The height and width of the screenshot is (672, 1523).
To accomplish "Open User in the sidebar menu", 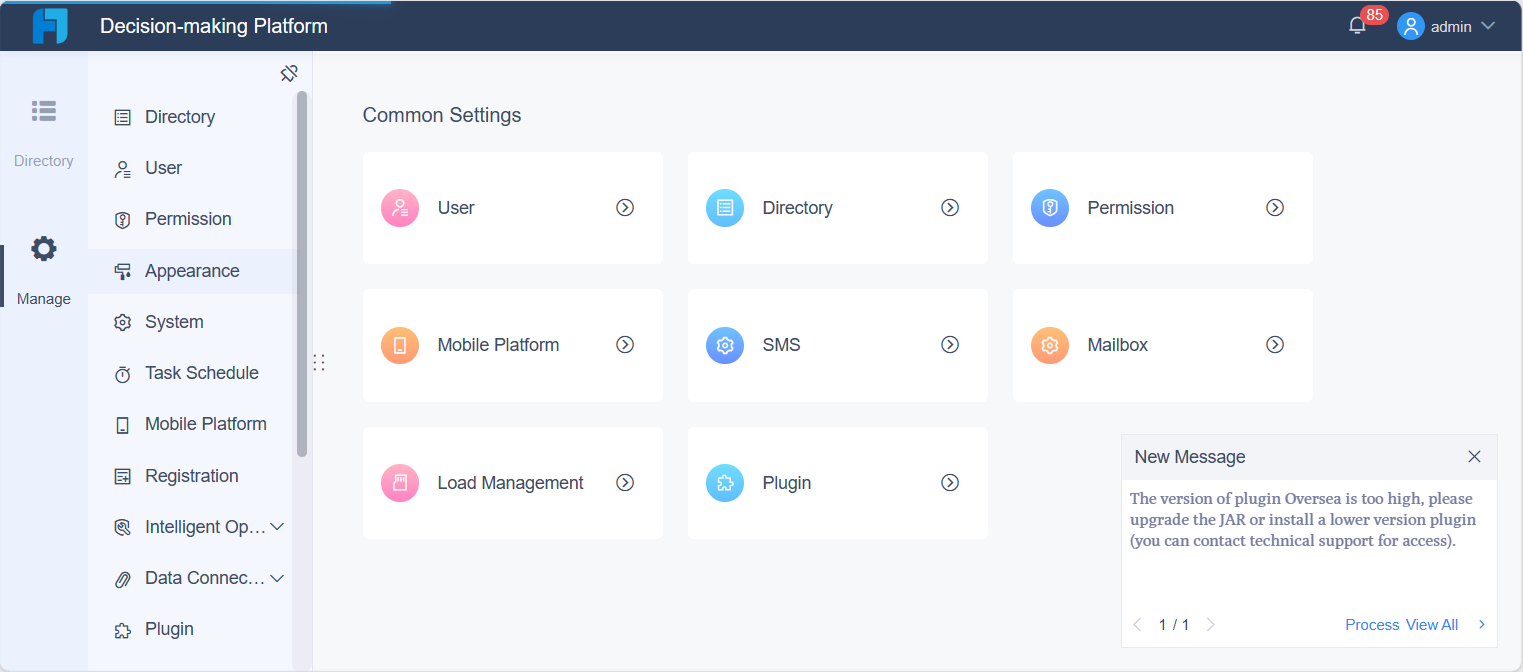I will point(192,168).
